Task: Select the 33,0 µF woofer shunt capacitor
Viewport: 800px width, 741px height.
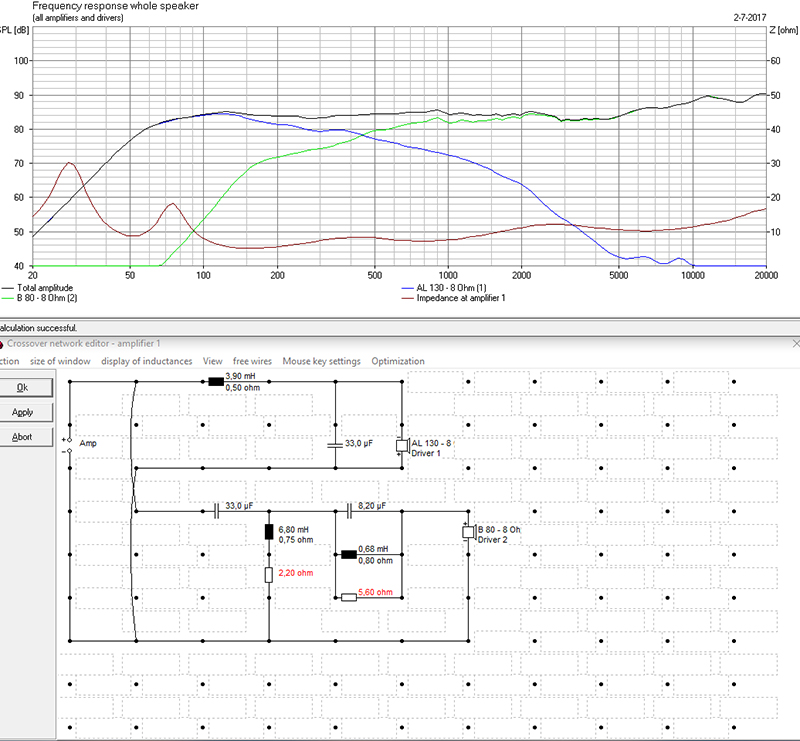Action: click(x=335, y=446)
